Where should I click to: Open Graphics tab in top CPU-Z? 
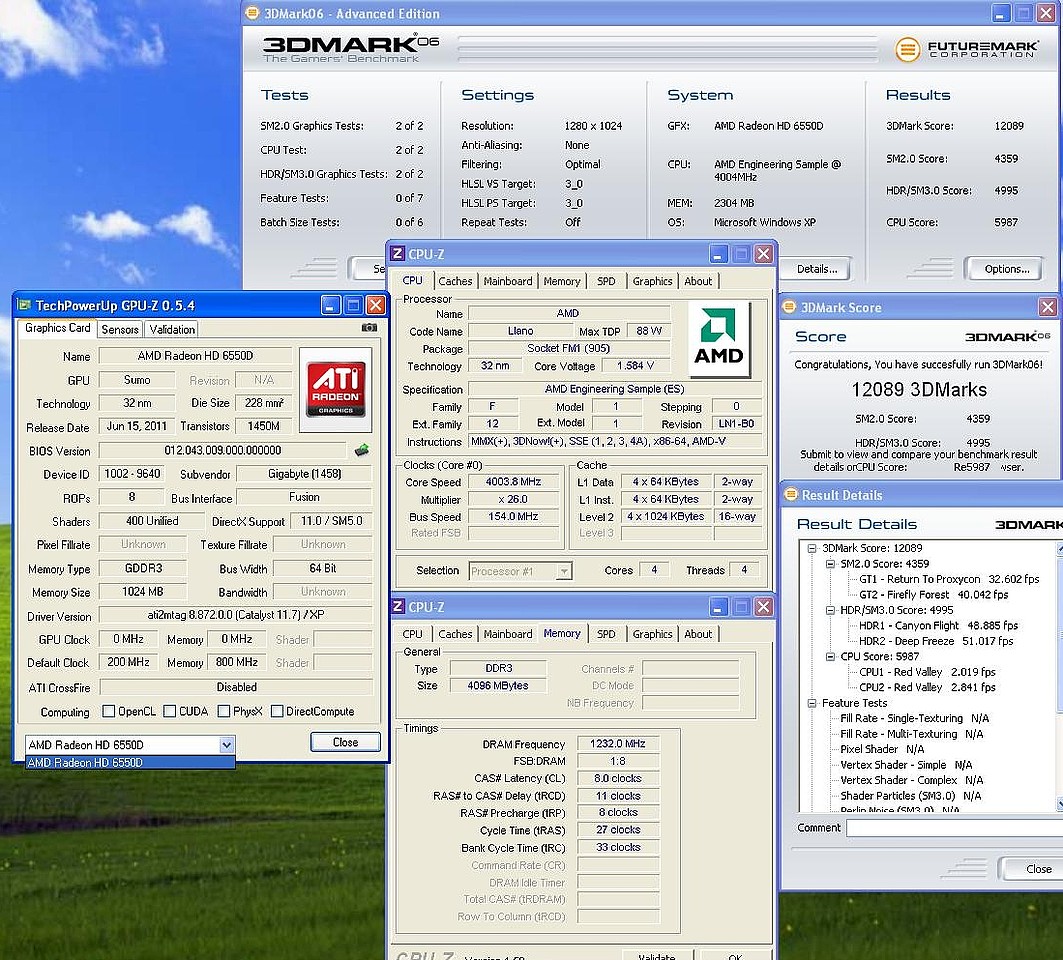coord(652,281)
